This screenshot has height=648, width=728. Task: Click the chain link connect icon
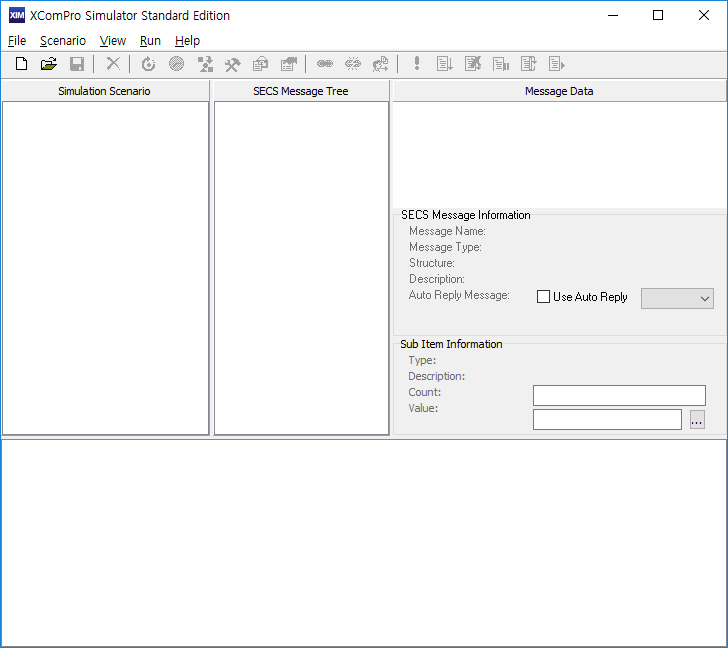click(325, 64)
